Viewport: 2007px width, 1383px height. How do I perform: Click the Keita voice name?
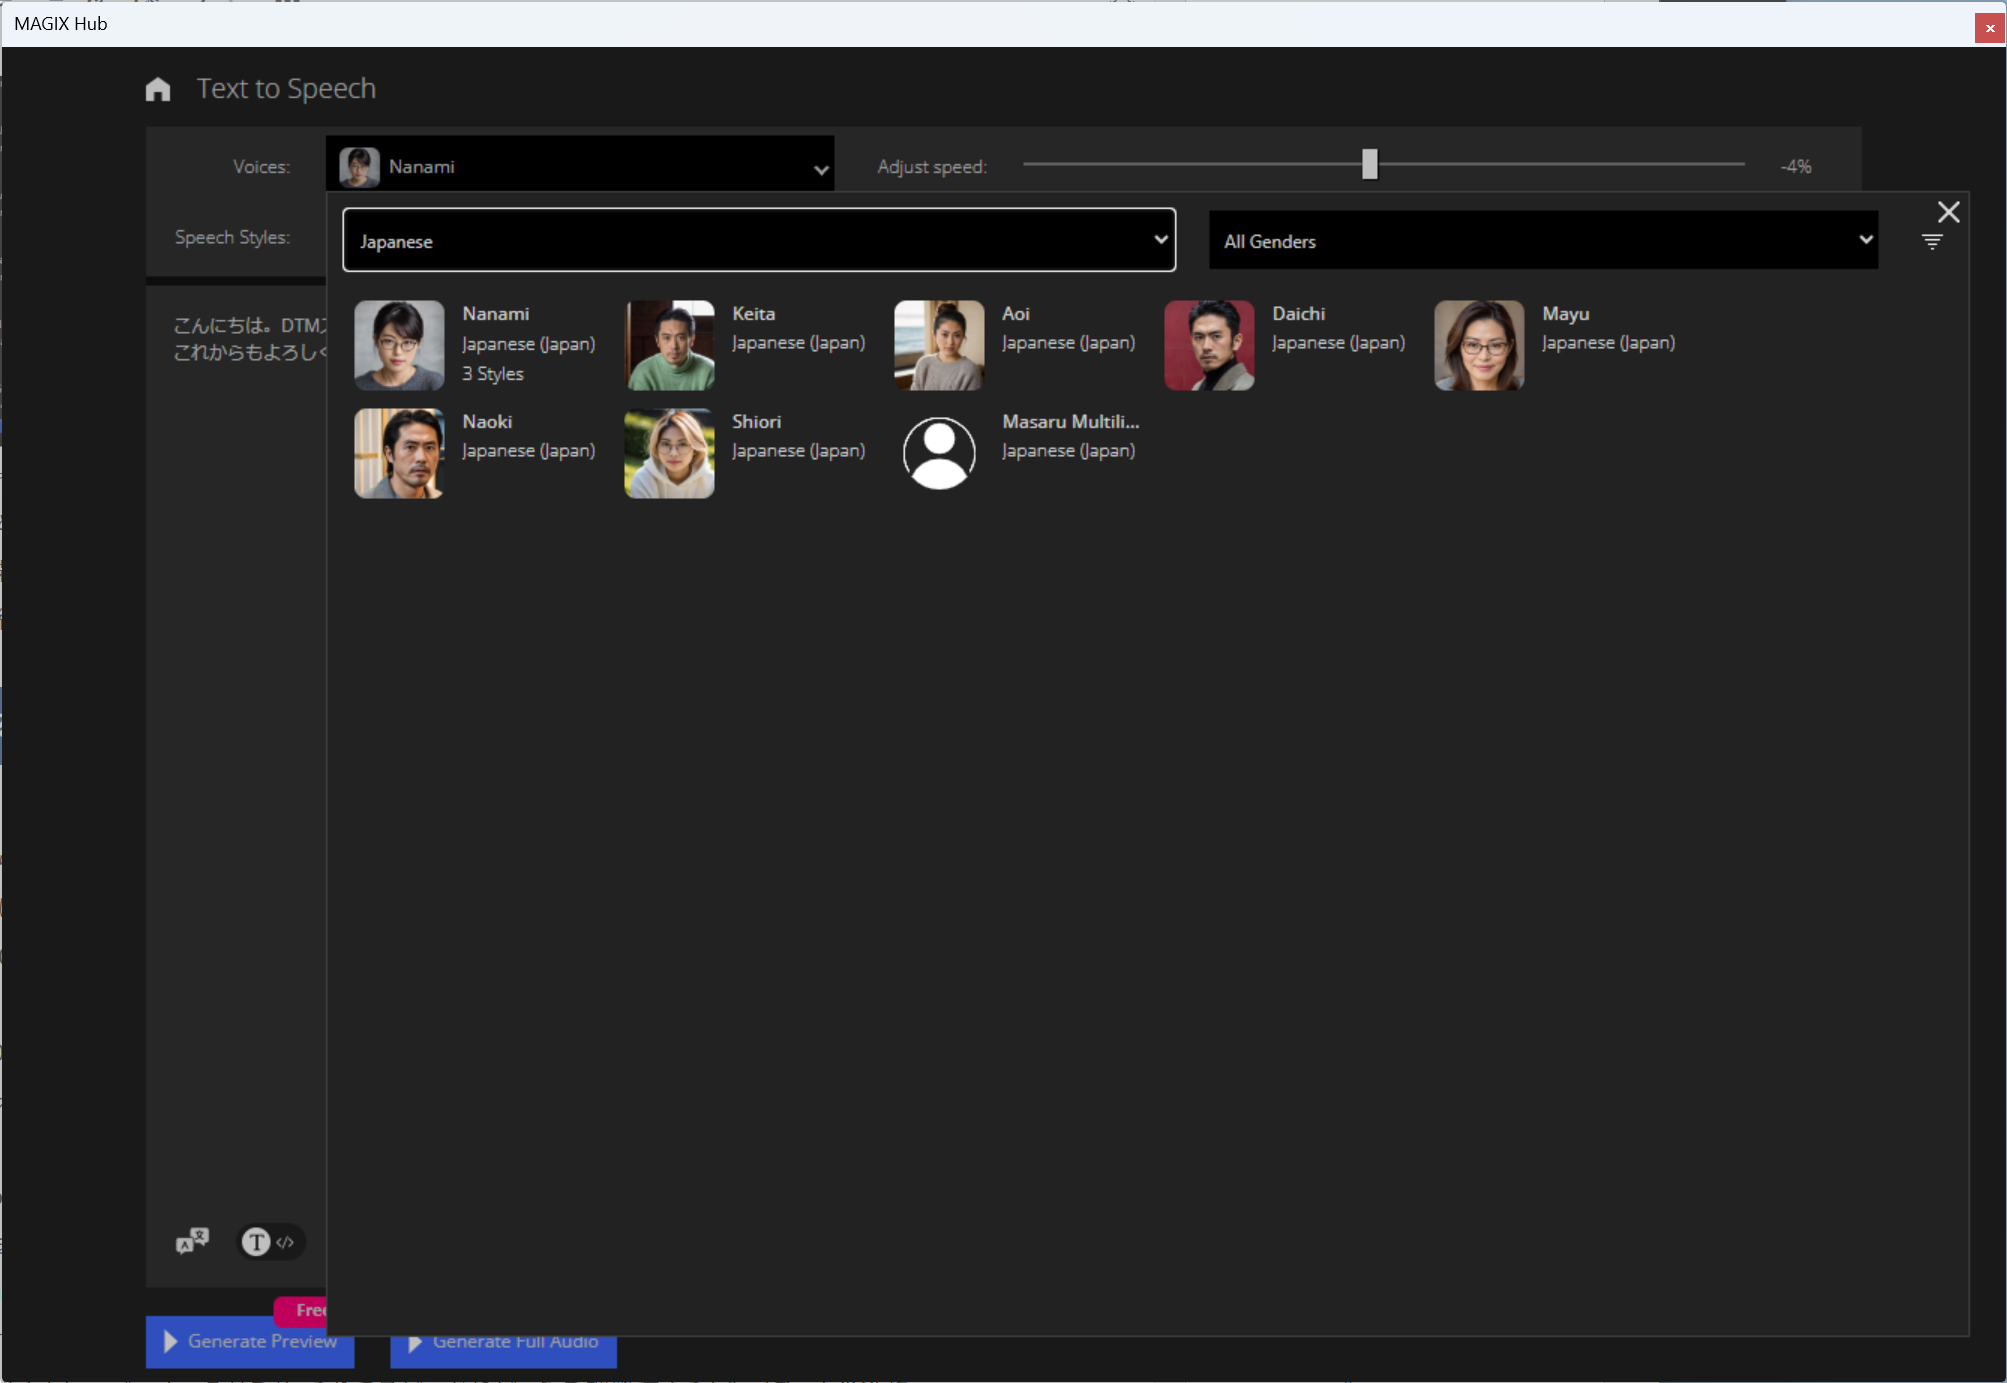pos(753,313)
